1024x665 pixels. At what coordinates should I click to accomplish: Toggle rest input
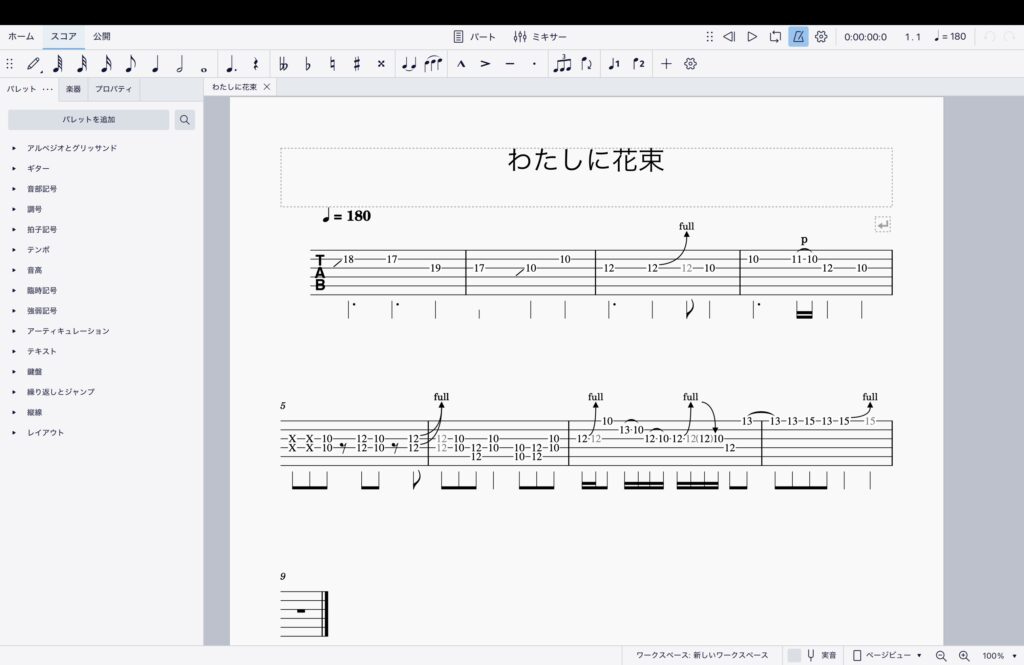pos(255,64)
